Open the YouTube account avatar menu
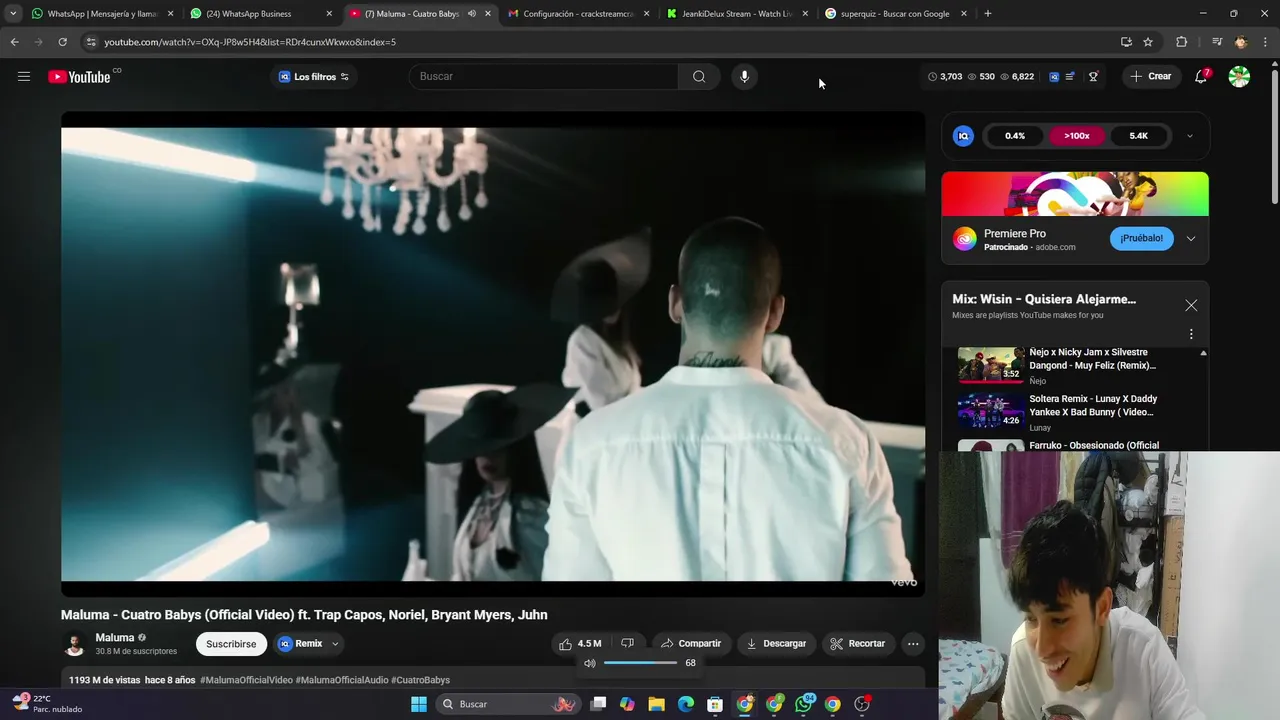Screen dimensions: 1280x720 [1239, 77]
